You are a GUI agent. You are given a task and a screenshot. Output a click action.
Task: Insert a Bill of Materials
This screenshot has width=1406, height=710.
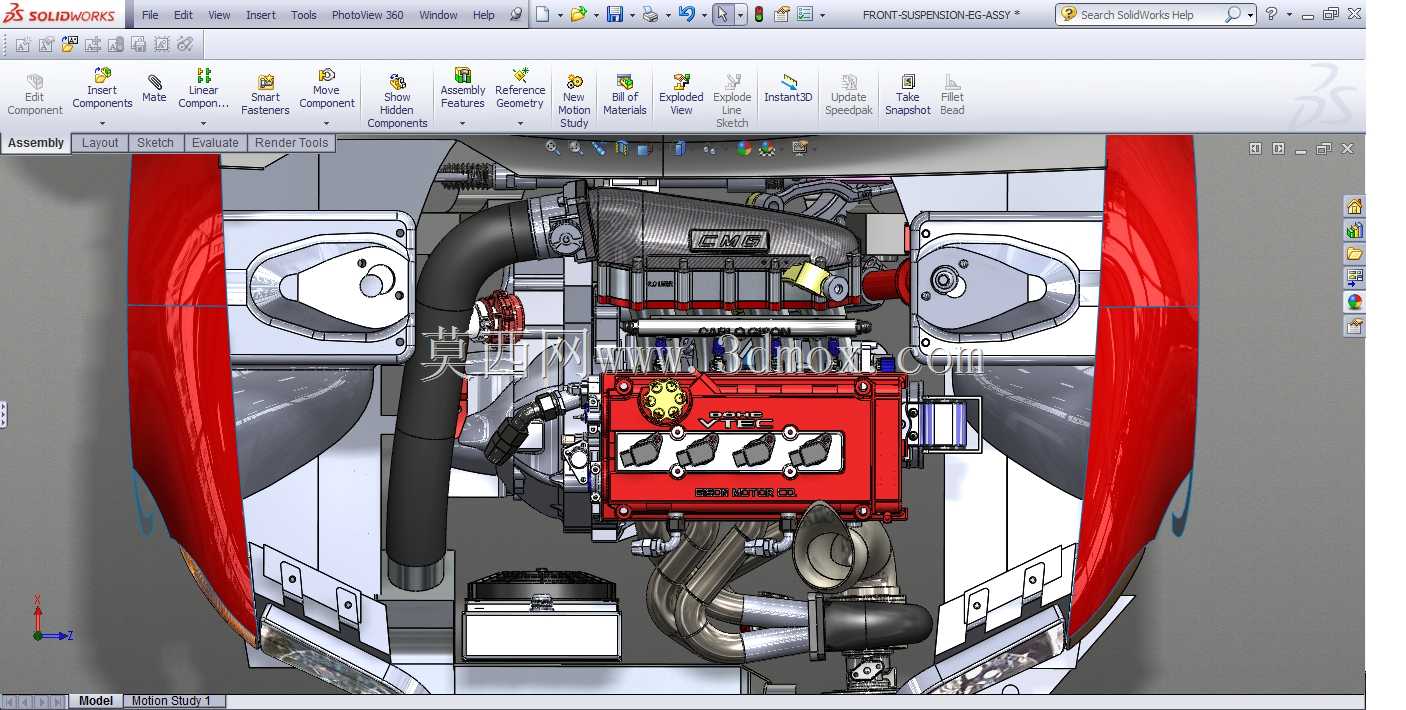625,95
